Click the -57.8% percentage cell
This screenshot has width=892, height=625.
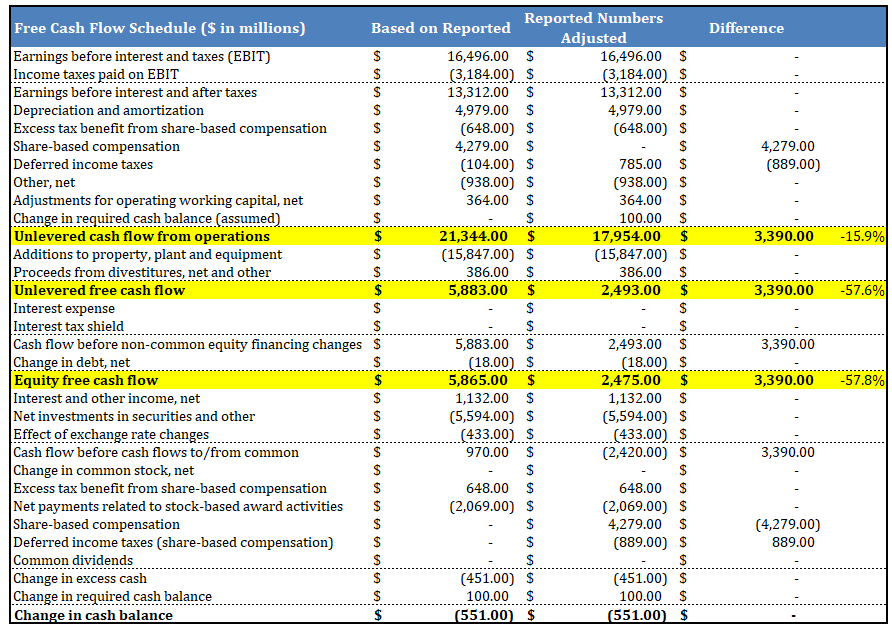863,381
